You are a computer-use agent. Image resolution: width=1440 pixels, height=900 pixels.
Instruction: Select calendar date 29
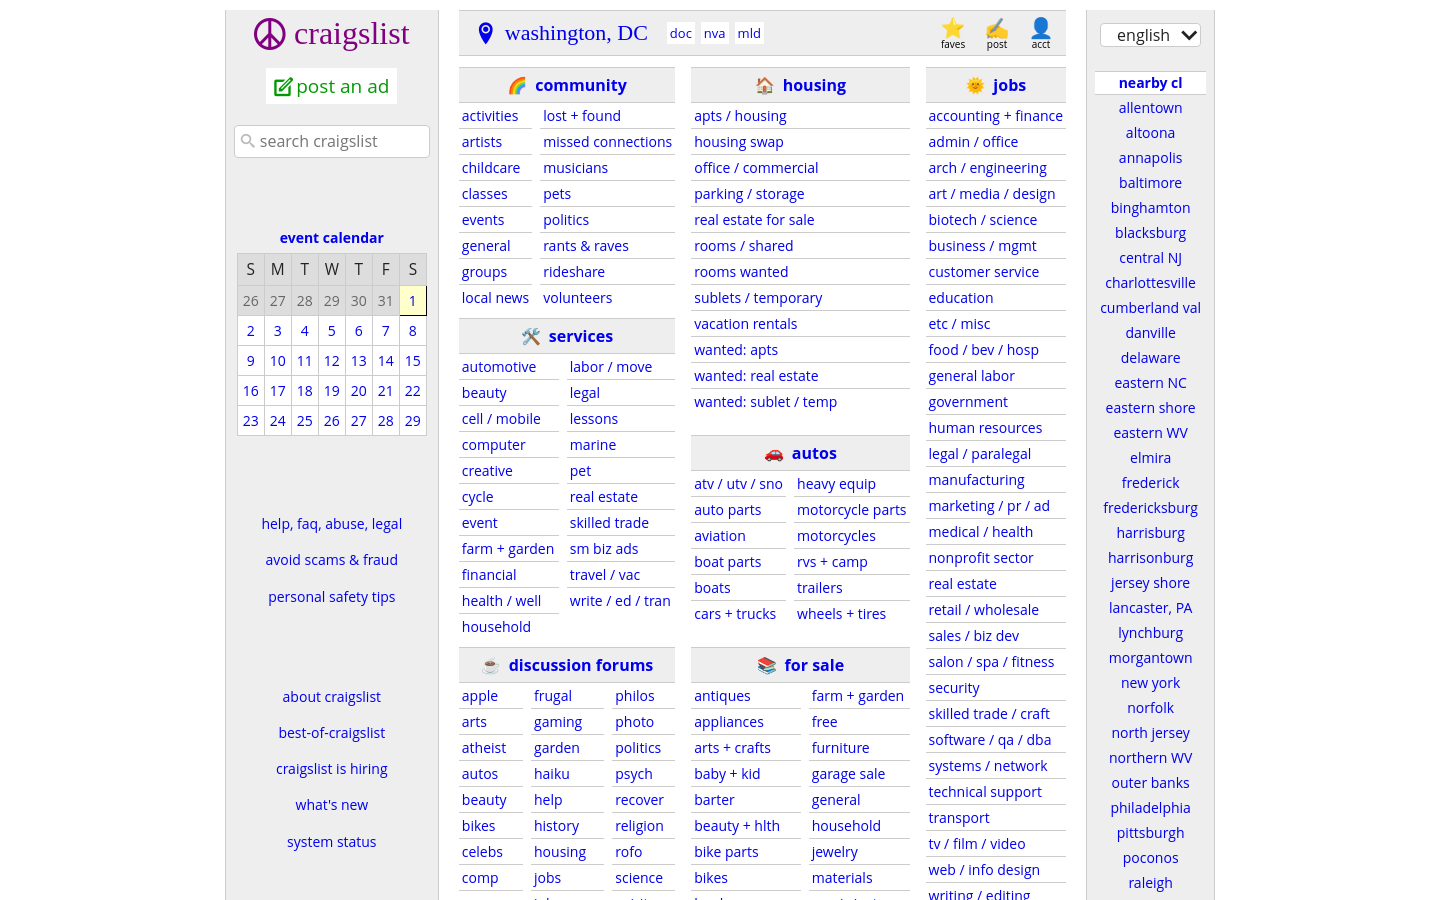click(413, 421)
